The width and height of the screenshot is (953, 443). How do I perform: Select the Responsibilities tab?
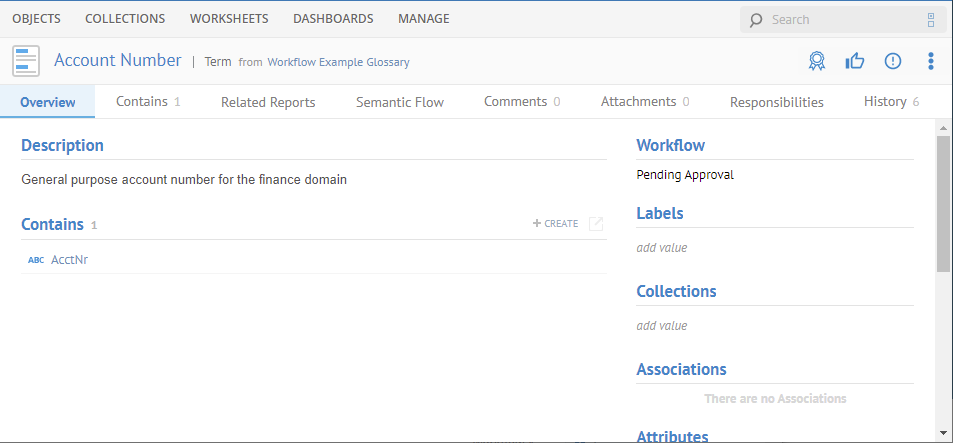(x=776, y=102)
